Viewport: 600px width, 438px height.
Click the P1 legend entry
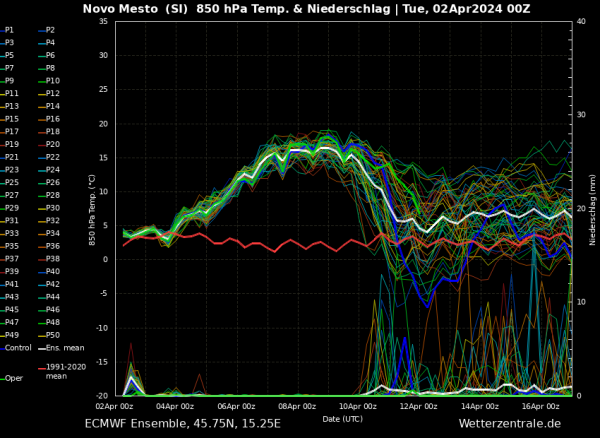pyautogui.click(x=7, y=30)
